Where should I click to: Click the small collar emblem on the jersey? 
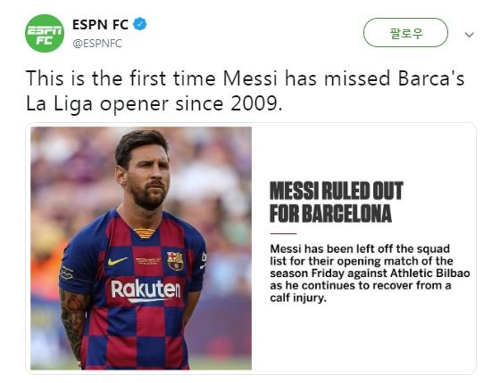[145, 233]
